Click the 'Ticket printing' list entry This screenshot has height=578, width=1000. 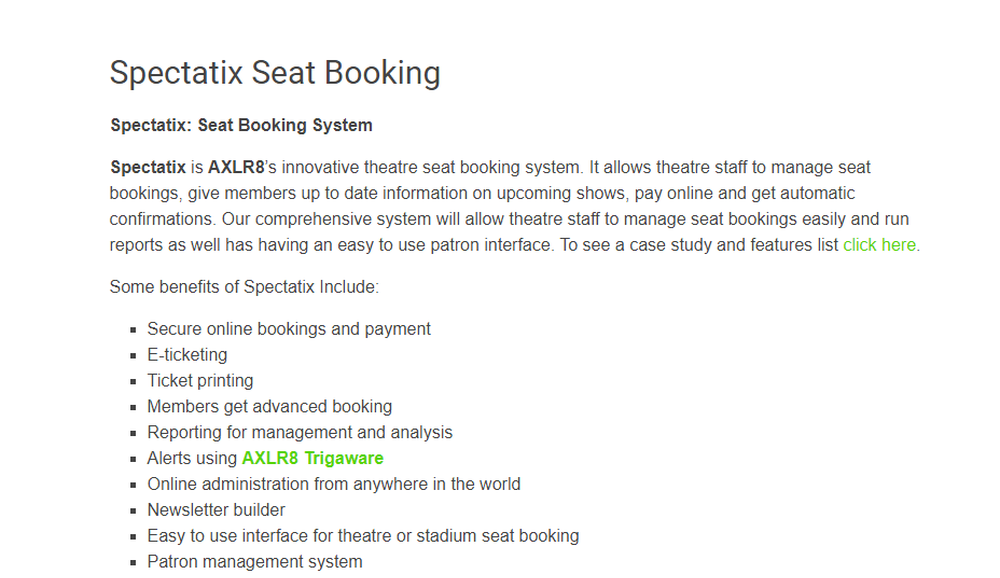(x=200, y=381)
